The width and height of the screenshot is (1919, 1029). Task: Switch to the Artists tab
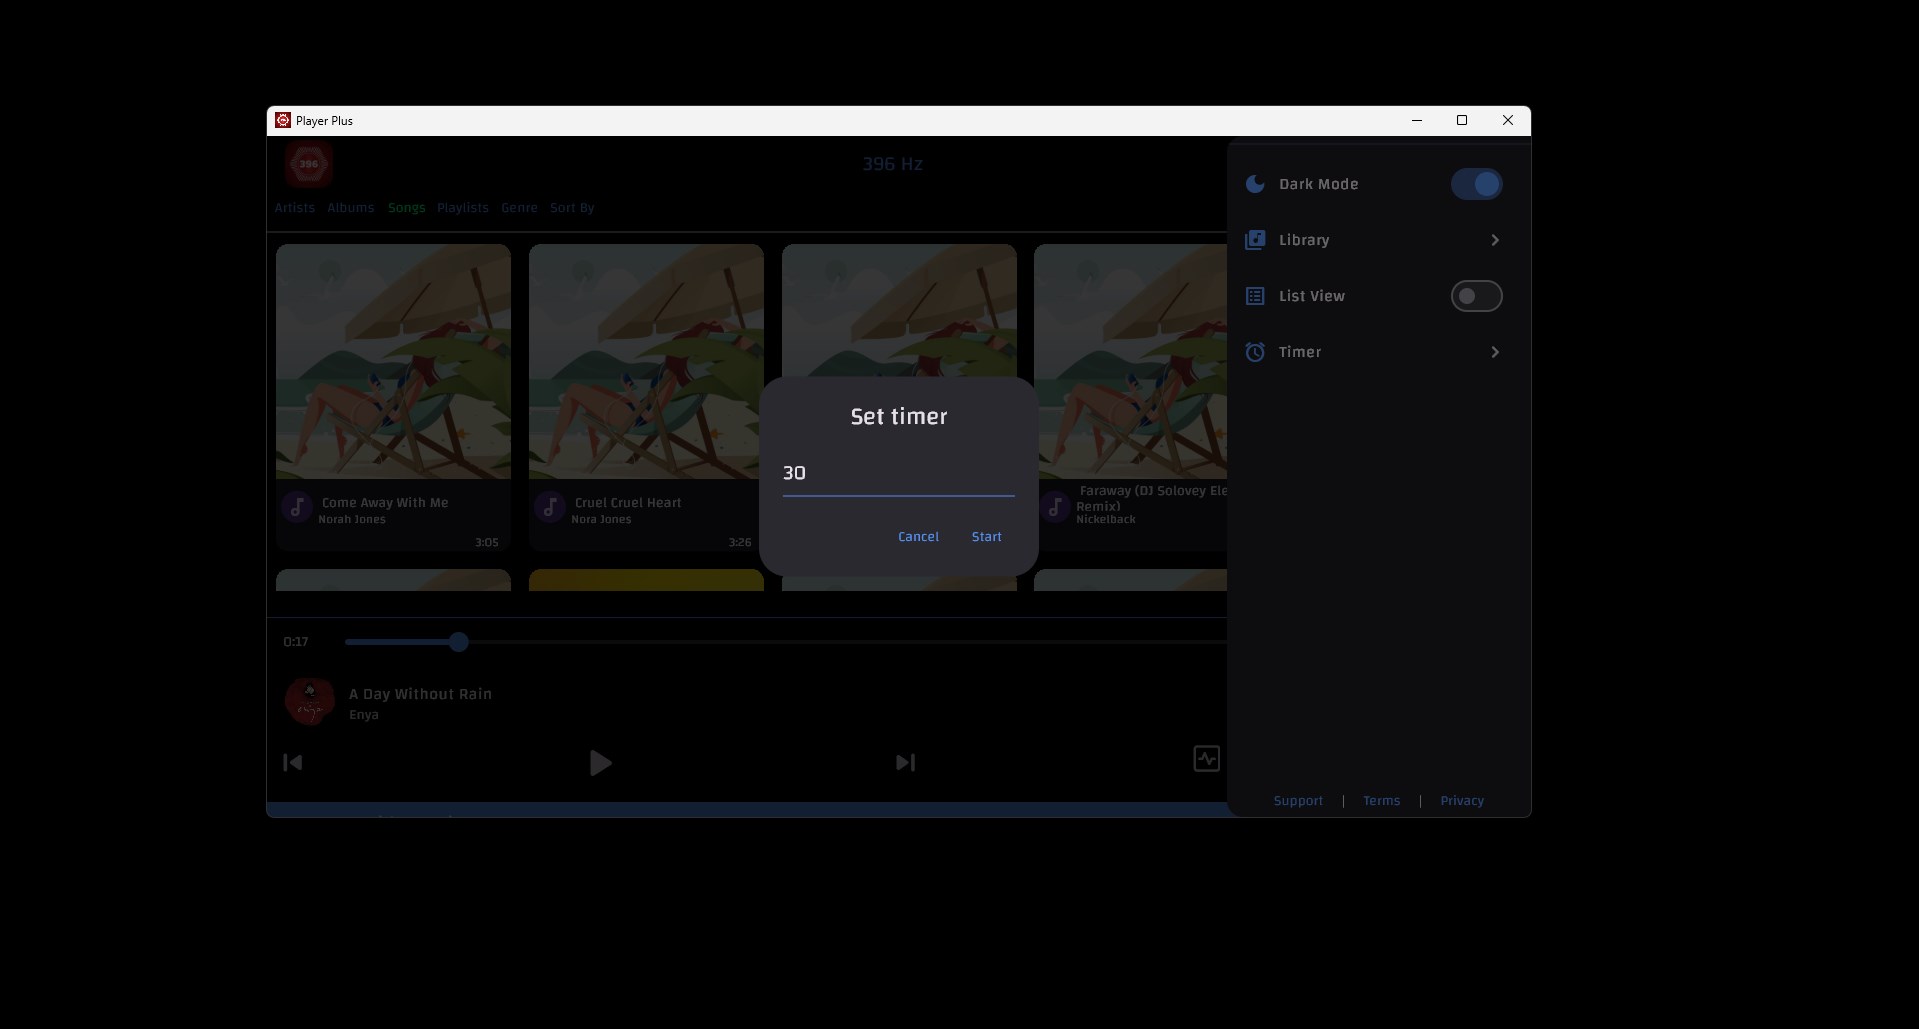point(295,208)
